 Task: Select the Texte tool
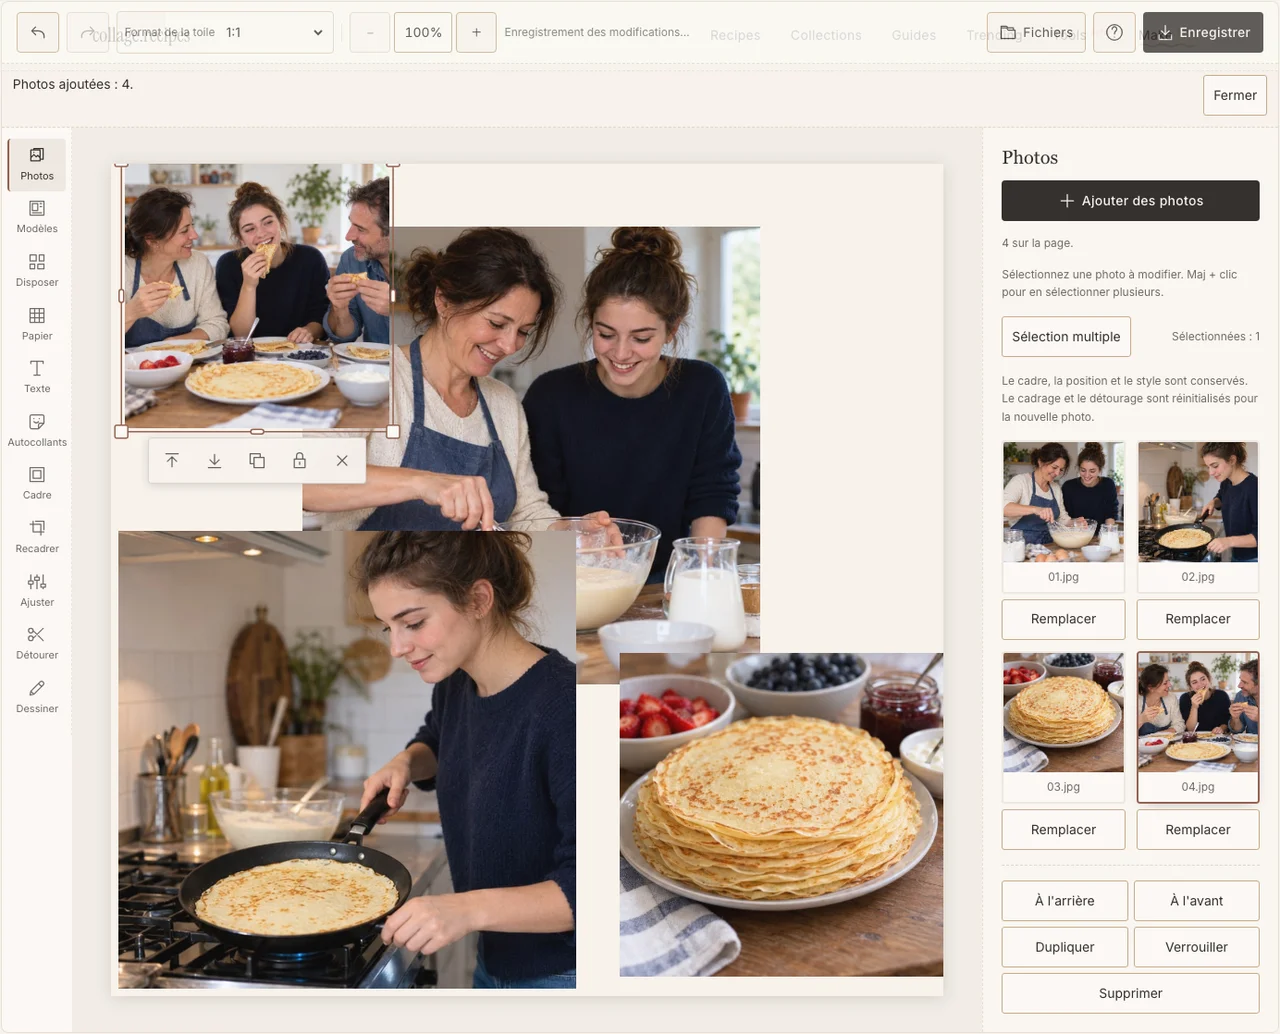pyautogui.click(x=37, y=377)
